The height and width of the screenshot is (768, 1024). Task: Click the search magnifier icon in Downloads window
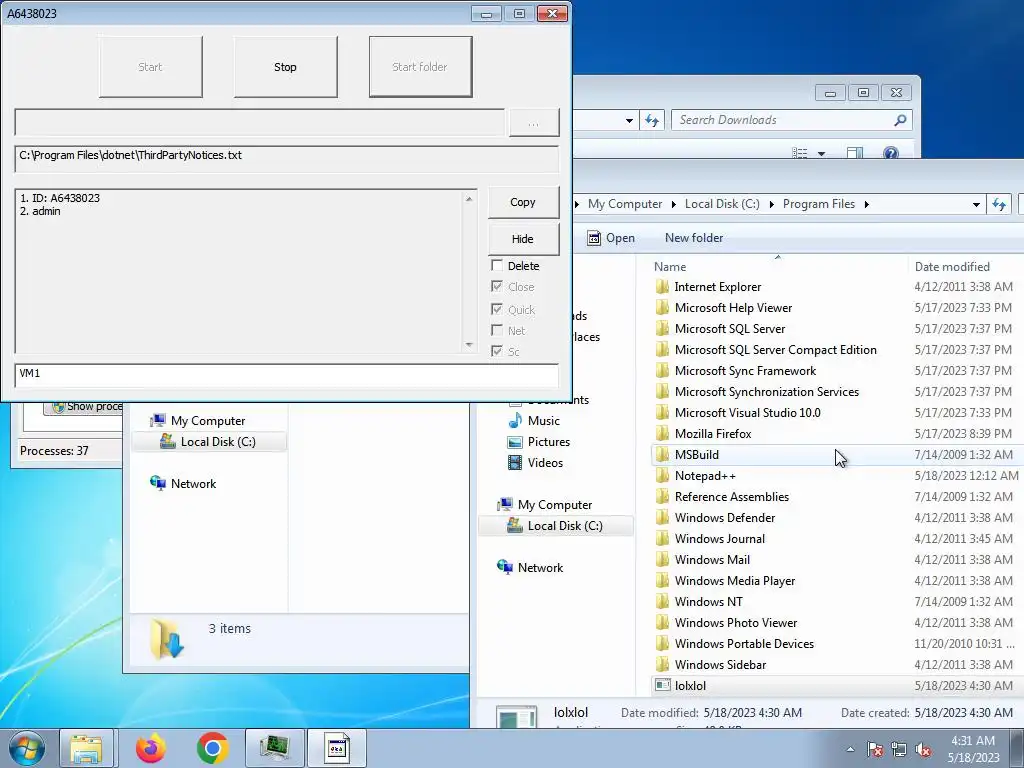901,120
